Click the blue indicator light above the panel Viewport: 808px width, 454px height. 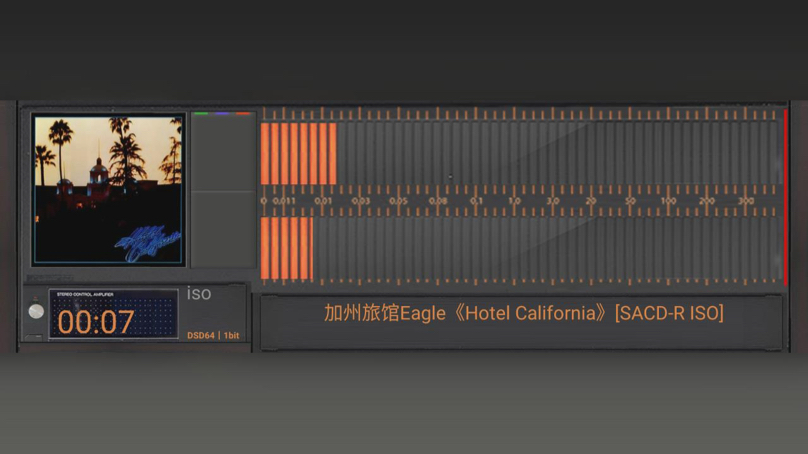click(222, 114)
